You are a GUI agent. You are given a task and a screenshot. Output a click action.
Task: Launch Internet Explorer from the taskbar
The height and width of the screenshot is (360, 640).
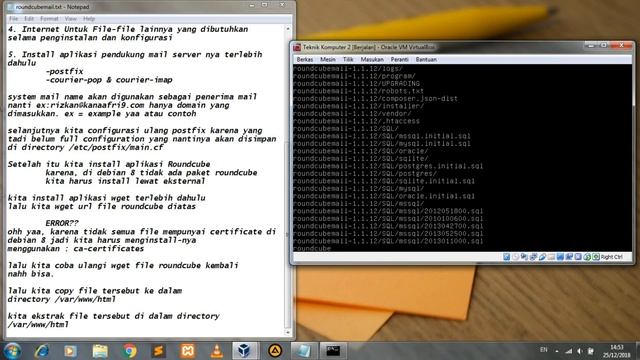click(x=41, y=351)
